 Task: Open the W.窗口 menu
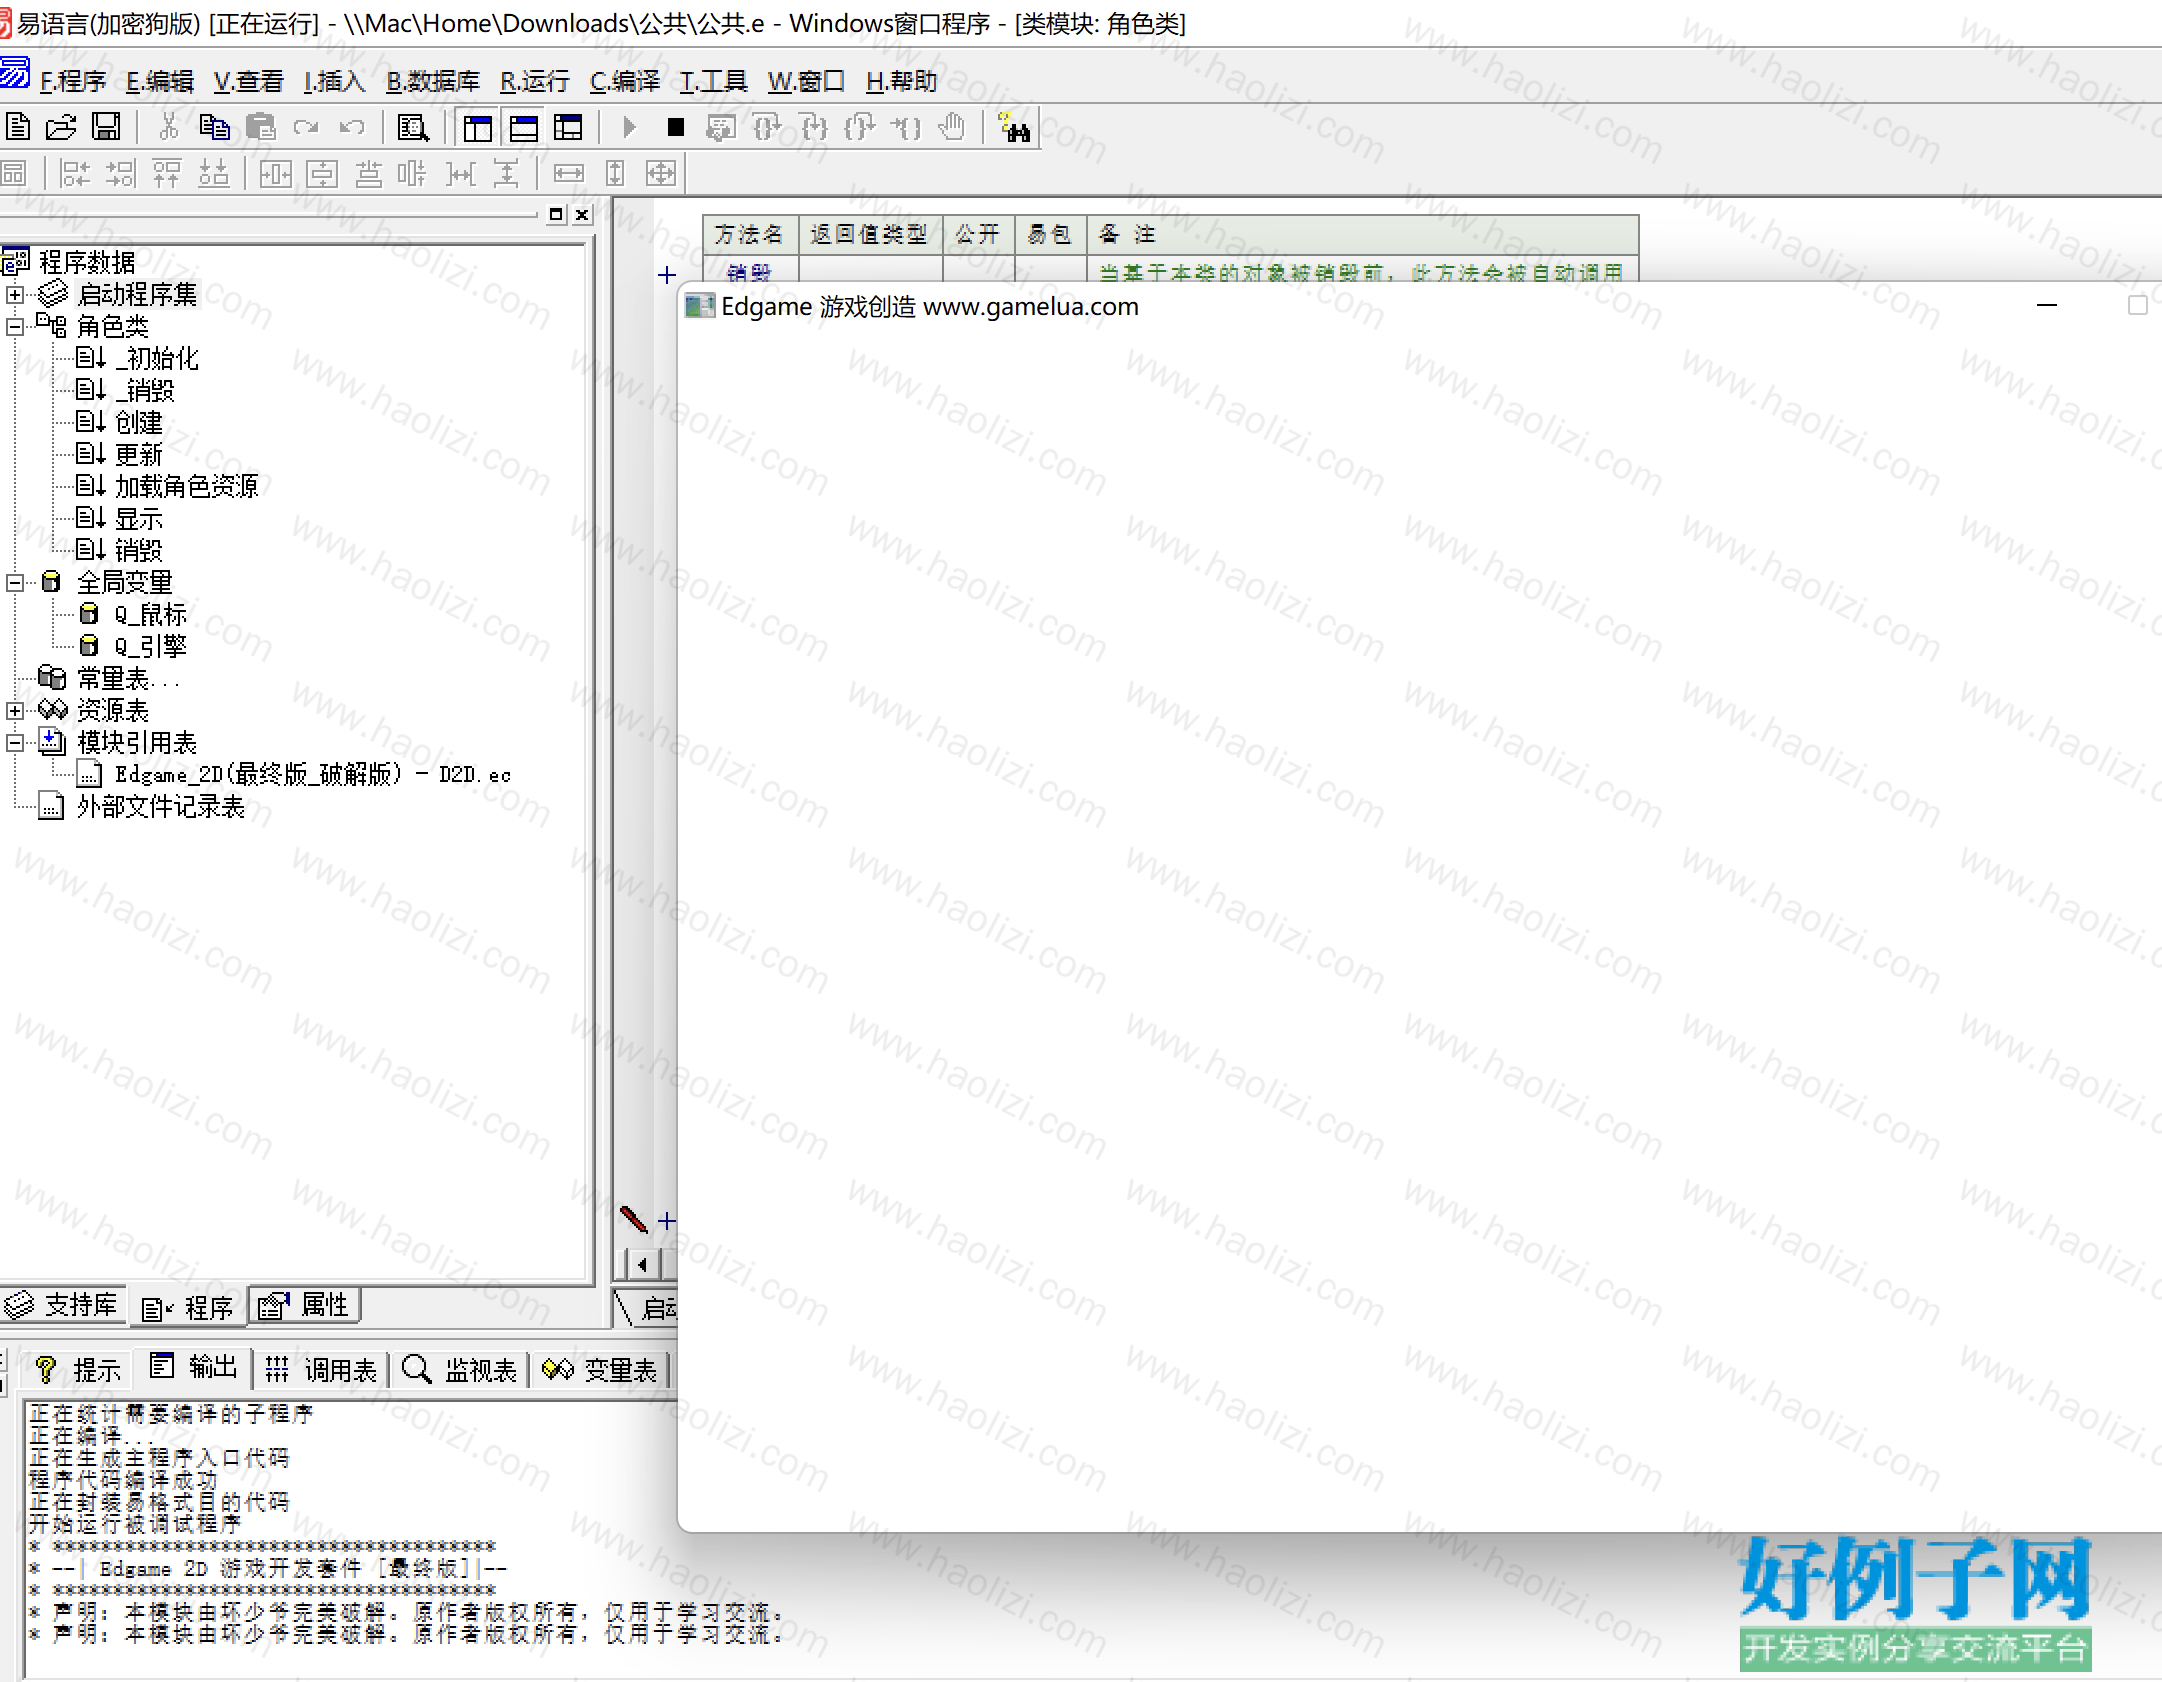tap(806, 81)
